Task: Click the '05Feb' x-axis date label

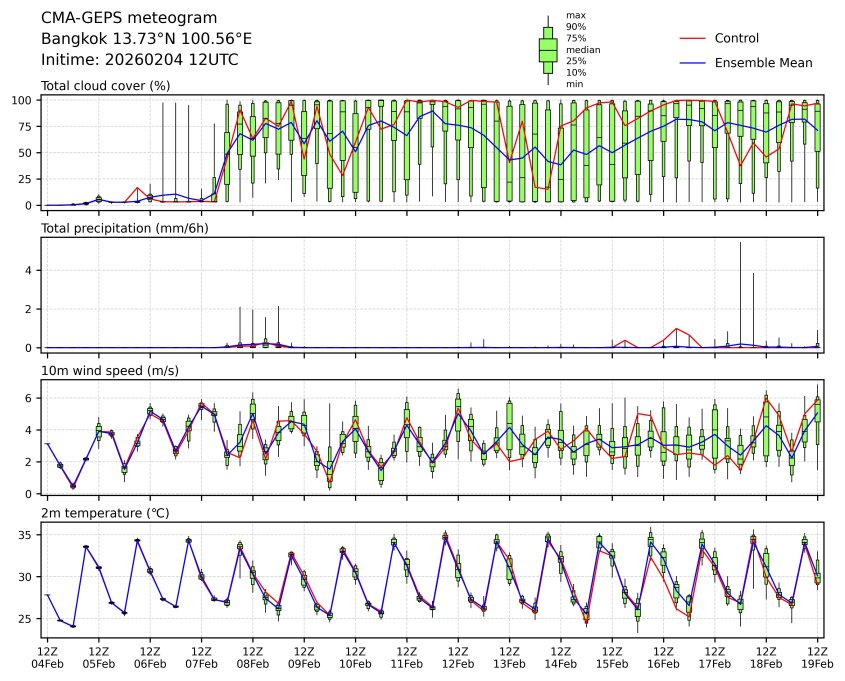Action: coord(99,664)
